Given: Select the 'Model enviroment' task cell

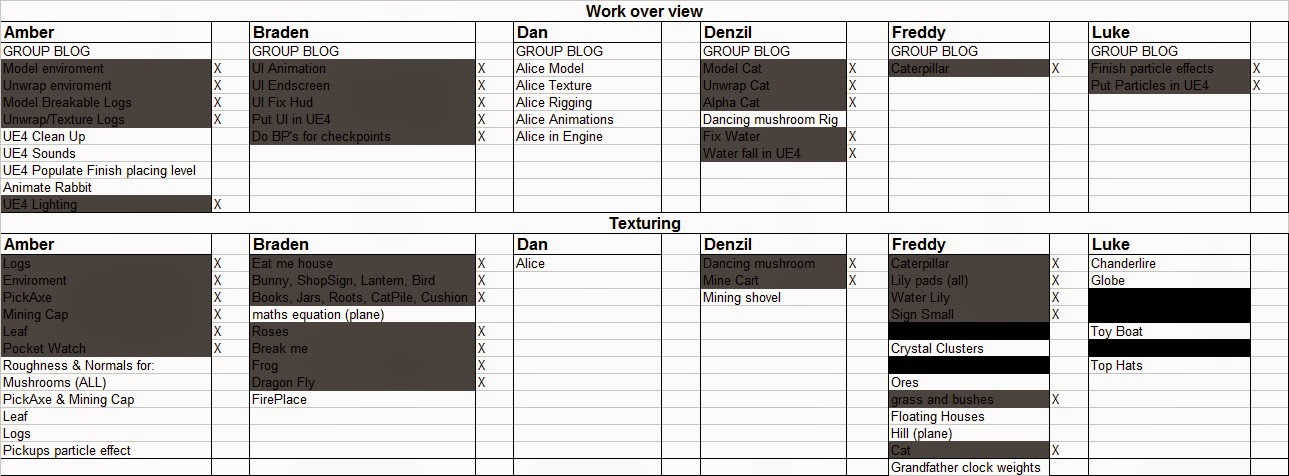Looking at the screenshot, I should pyautogui.click(x=106, y=69).
